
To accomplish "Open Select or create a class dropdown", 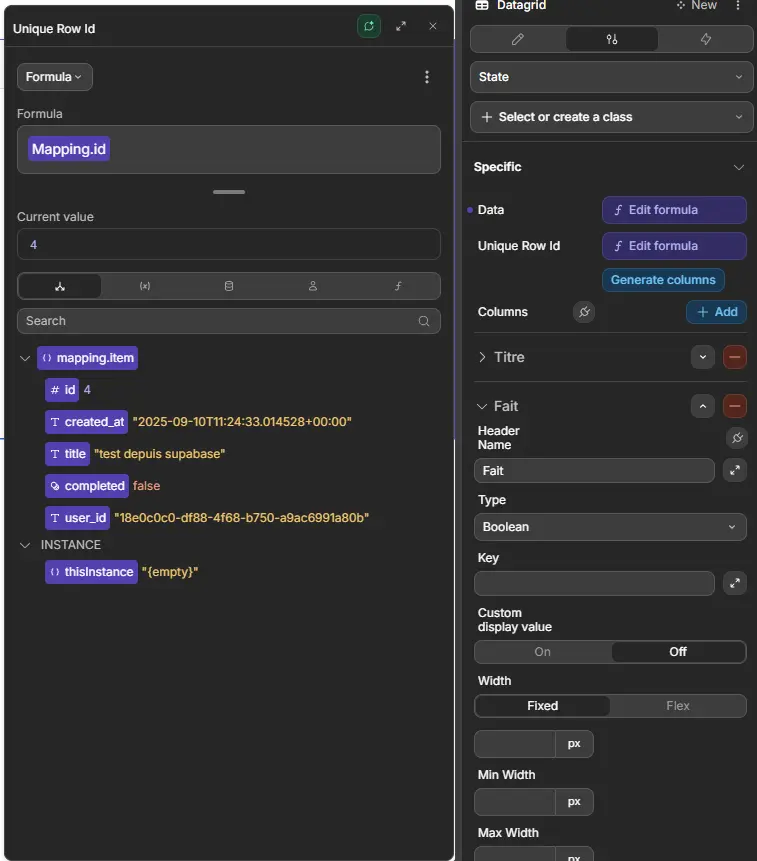I will point(612,117).
